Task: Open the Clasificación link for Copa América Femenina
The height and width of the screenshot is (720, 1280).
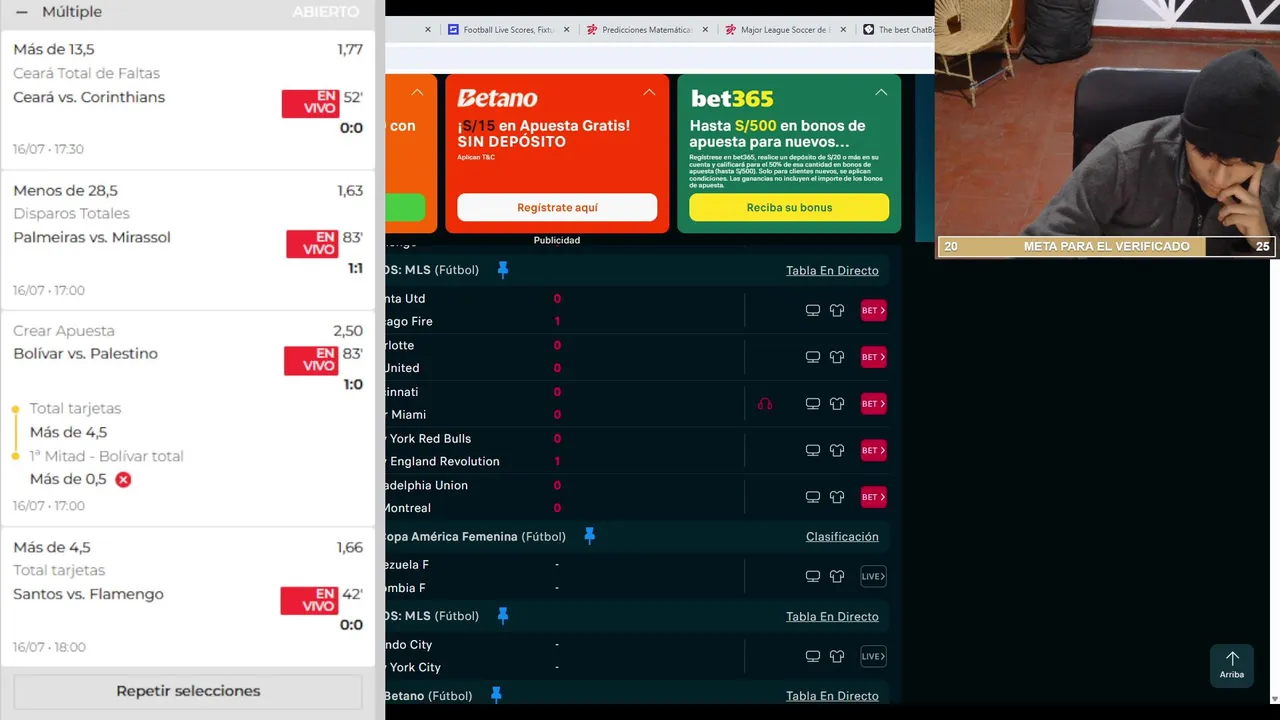Action: [842, 537]
